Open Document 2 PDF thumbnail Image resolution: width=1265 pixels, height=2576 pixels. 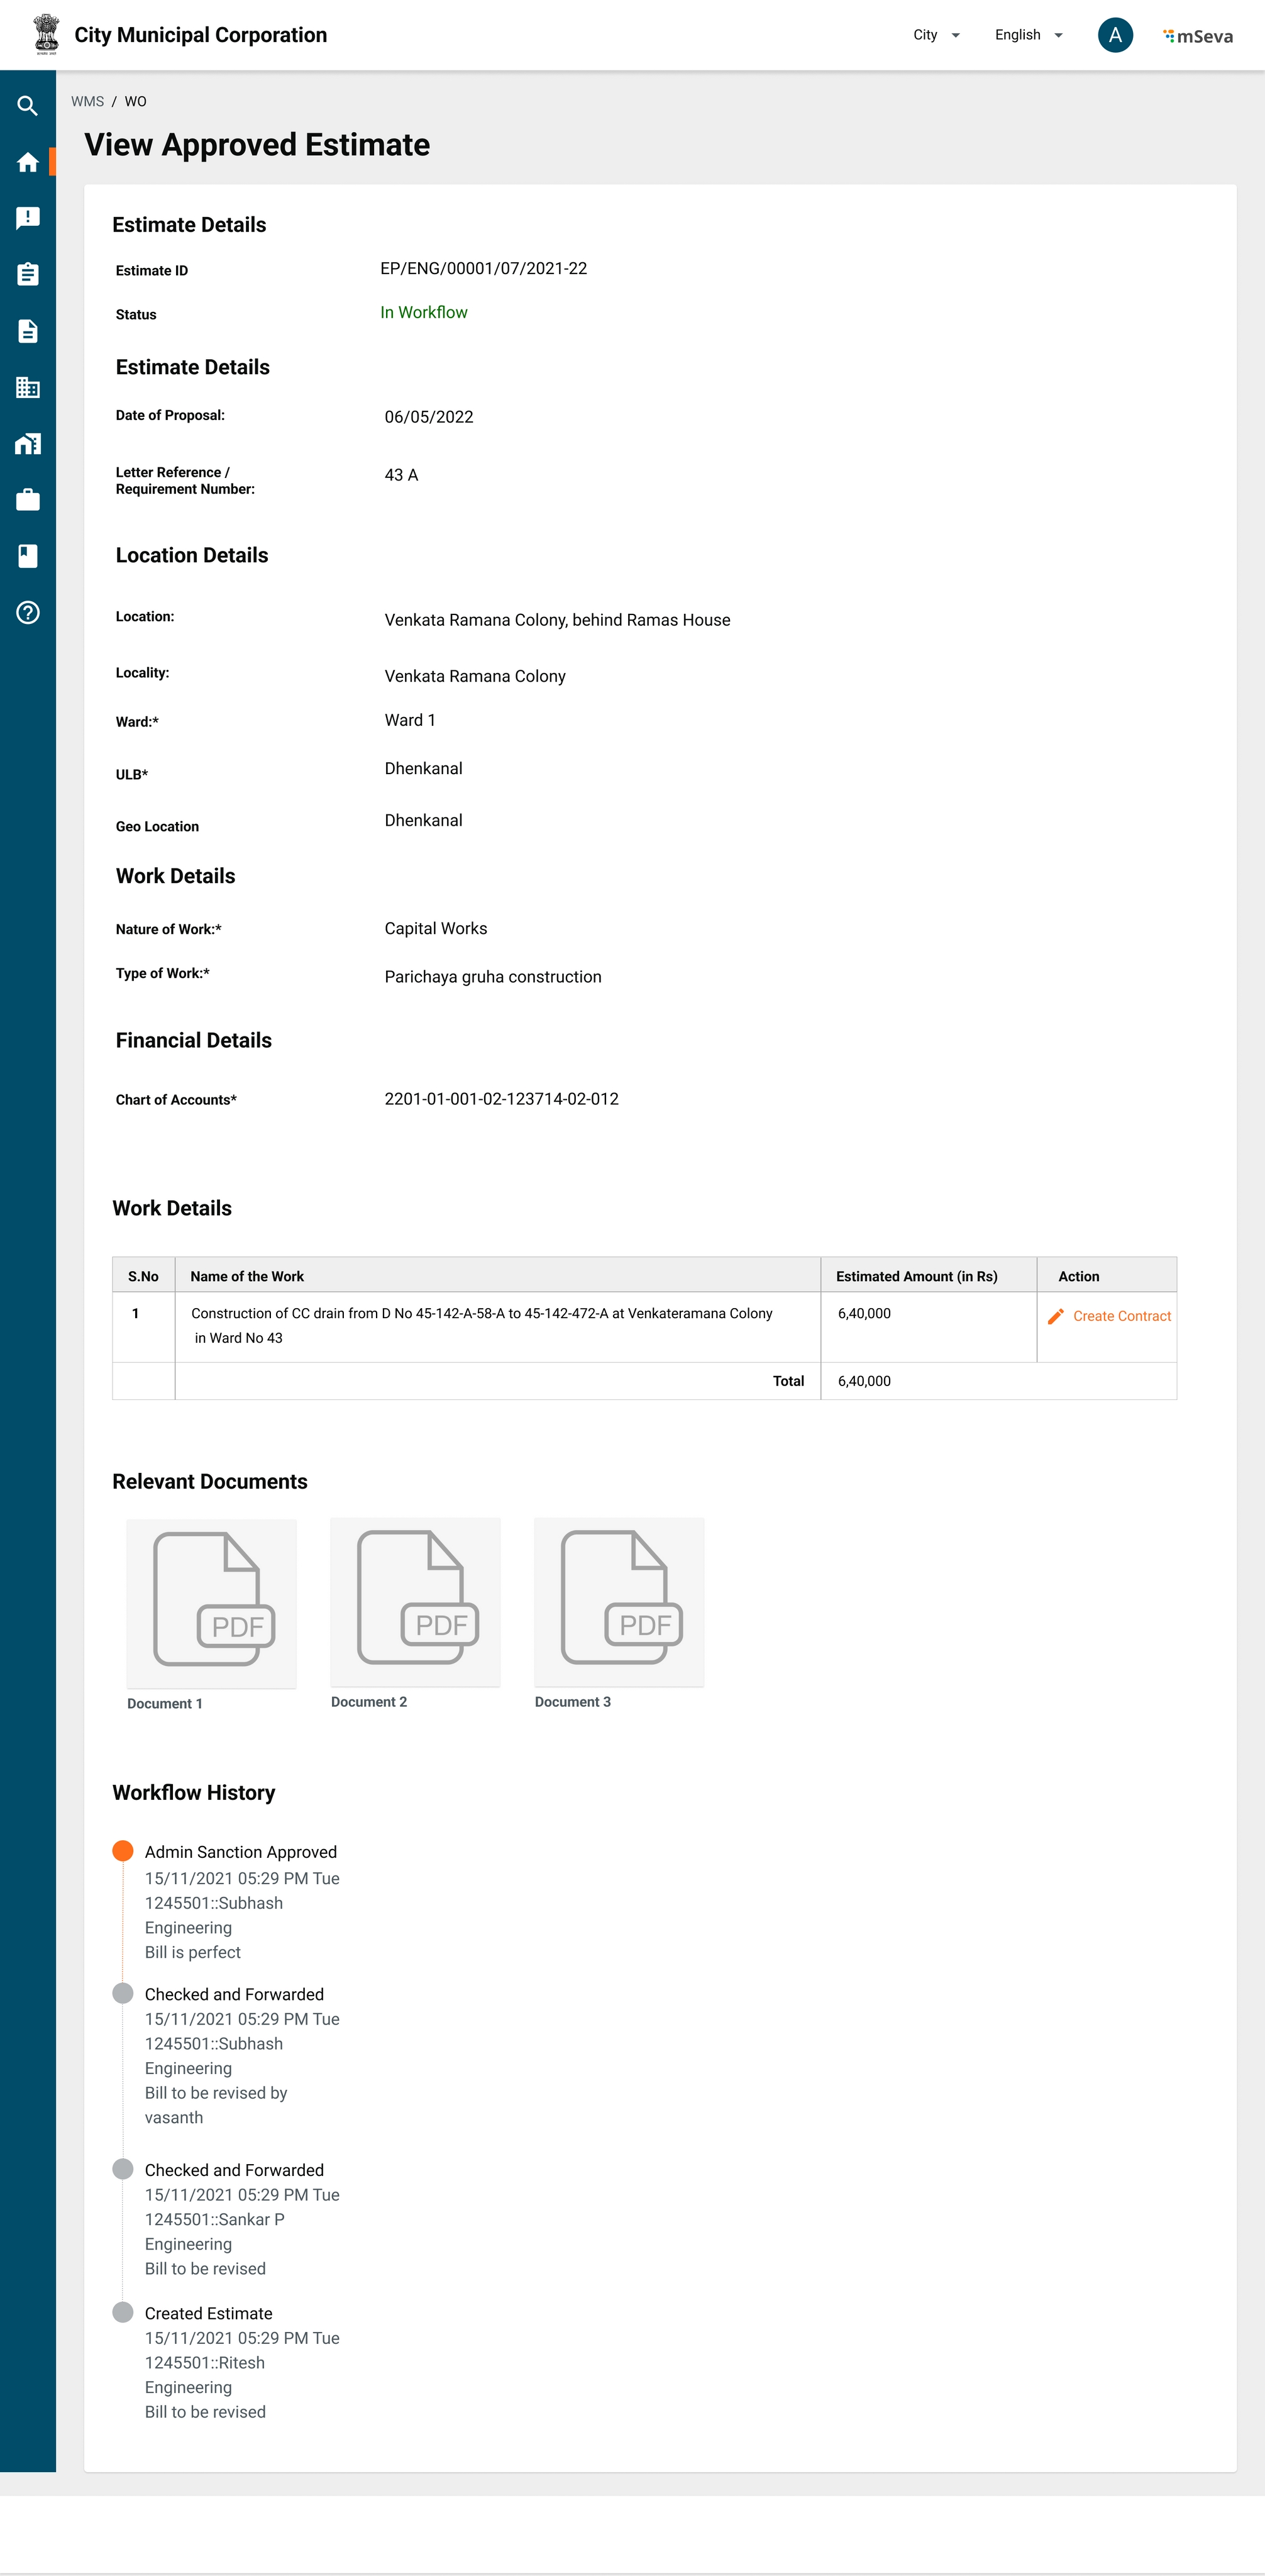point(415,1601)
